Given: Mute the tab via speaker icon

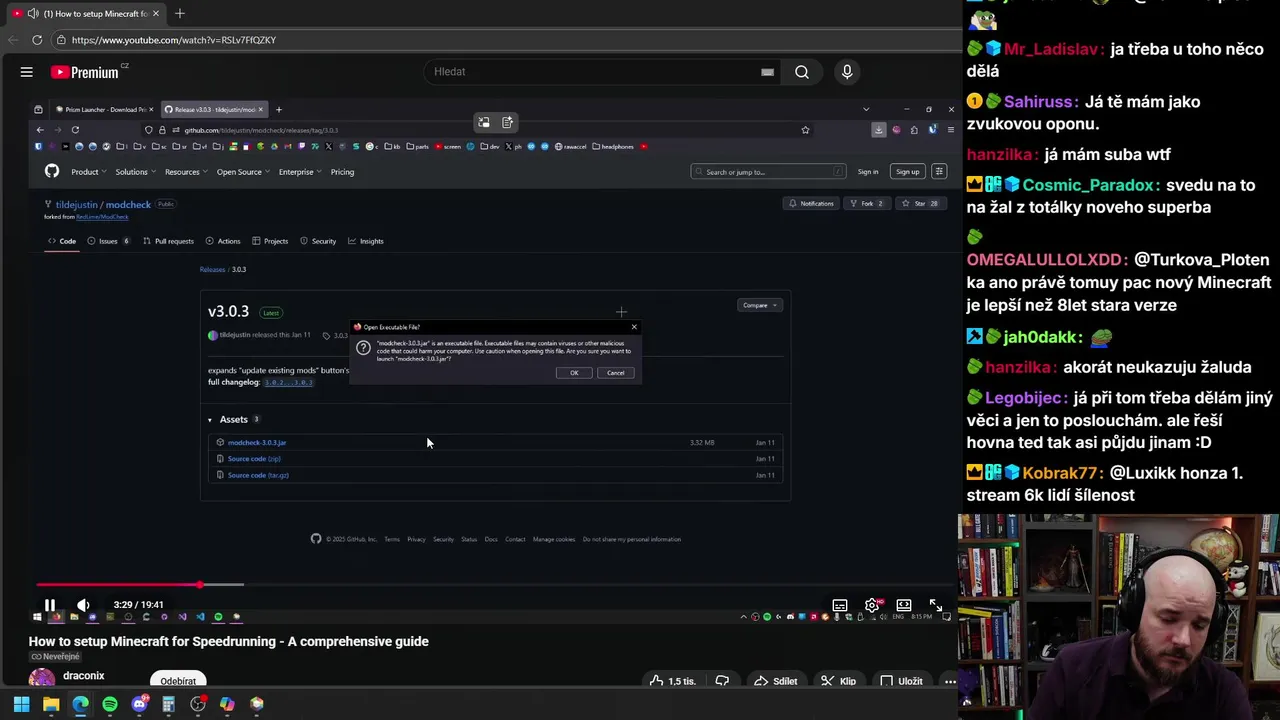Looking at the screenshot, I should coord(33,14).
